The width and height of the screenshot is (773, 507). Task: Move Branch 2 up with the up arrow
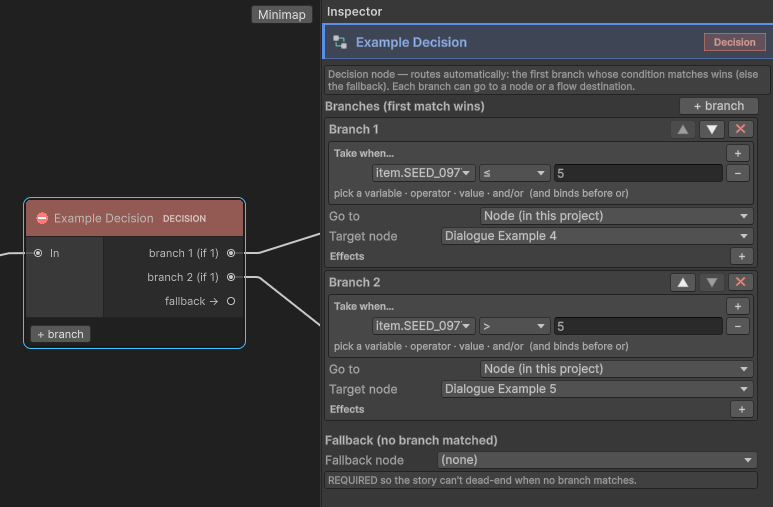click(683, 282)
